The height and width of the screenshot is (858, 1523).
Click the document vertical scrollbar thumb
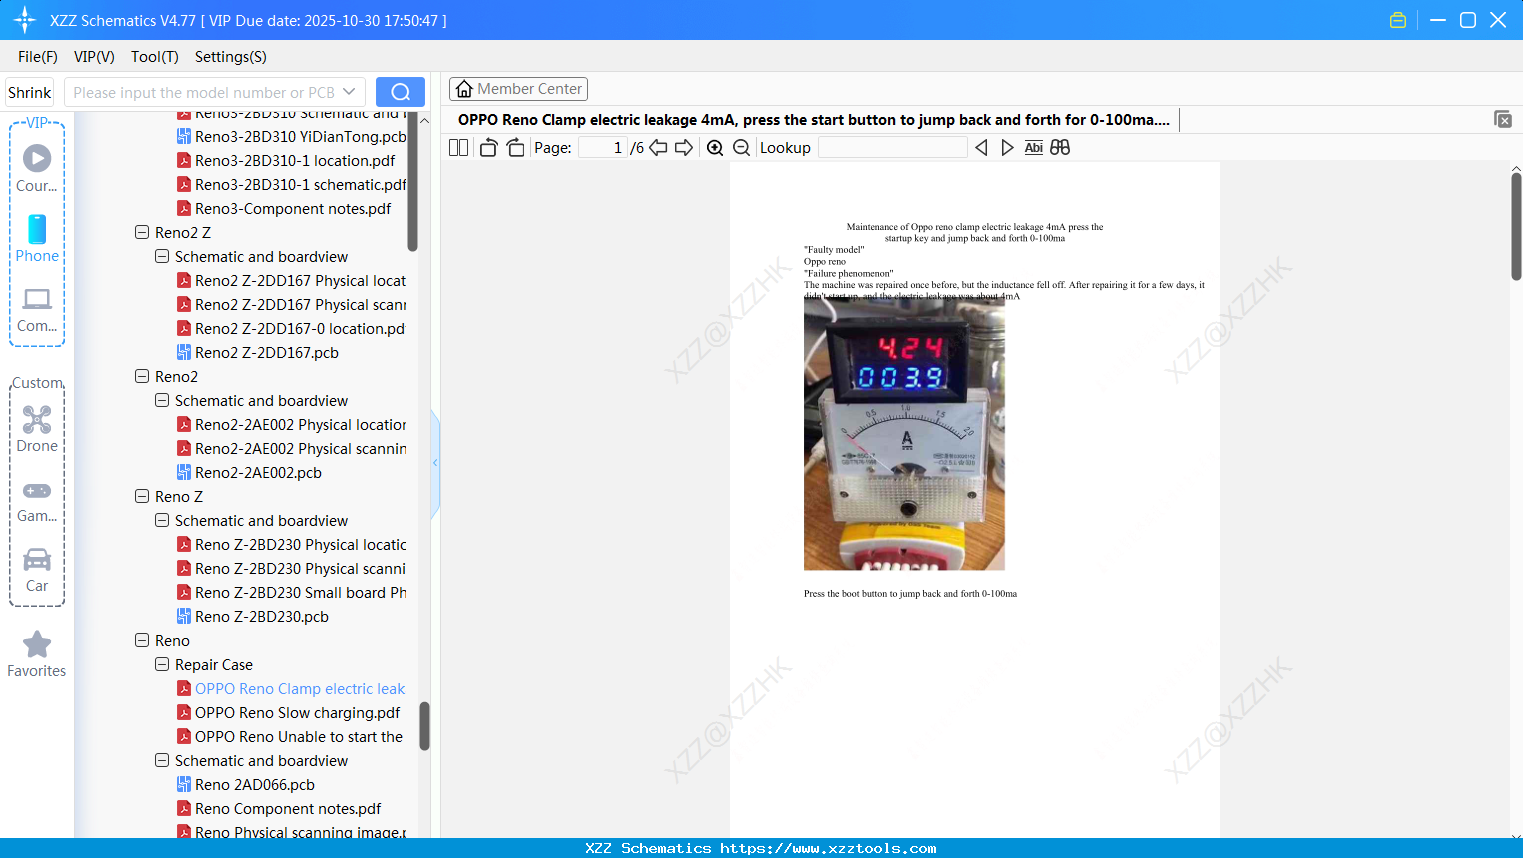[x=1516, y=226]
